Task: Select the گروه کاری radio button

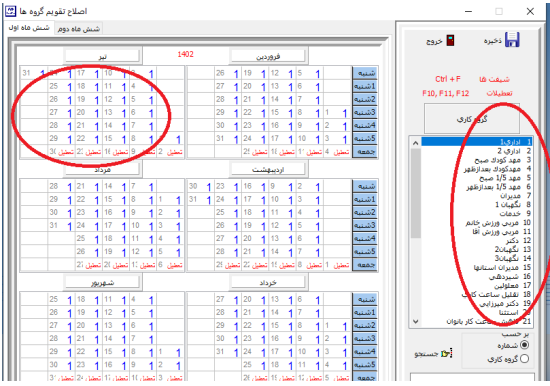Action: tap(524, 359)
